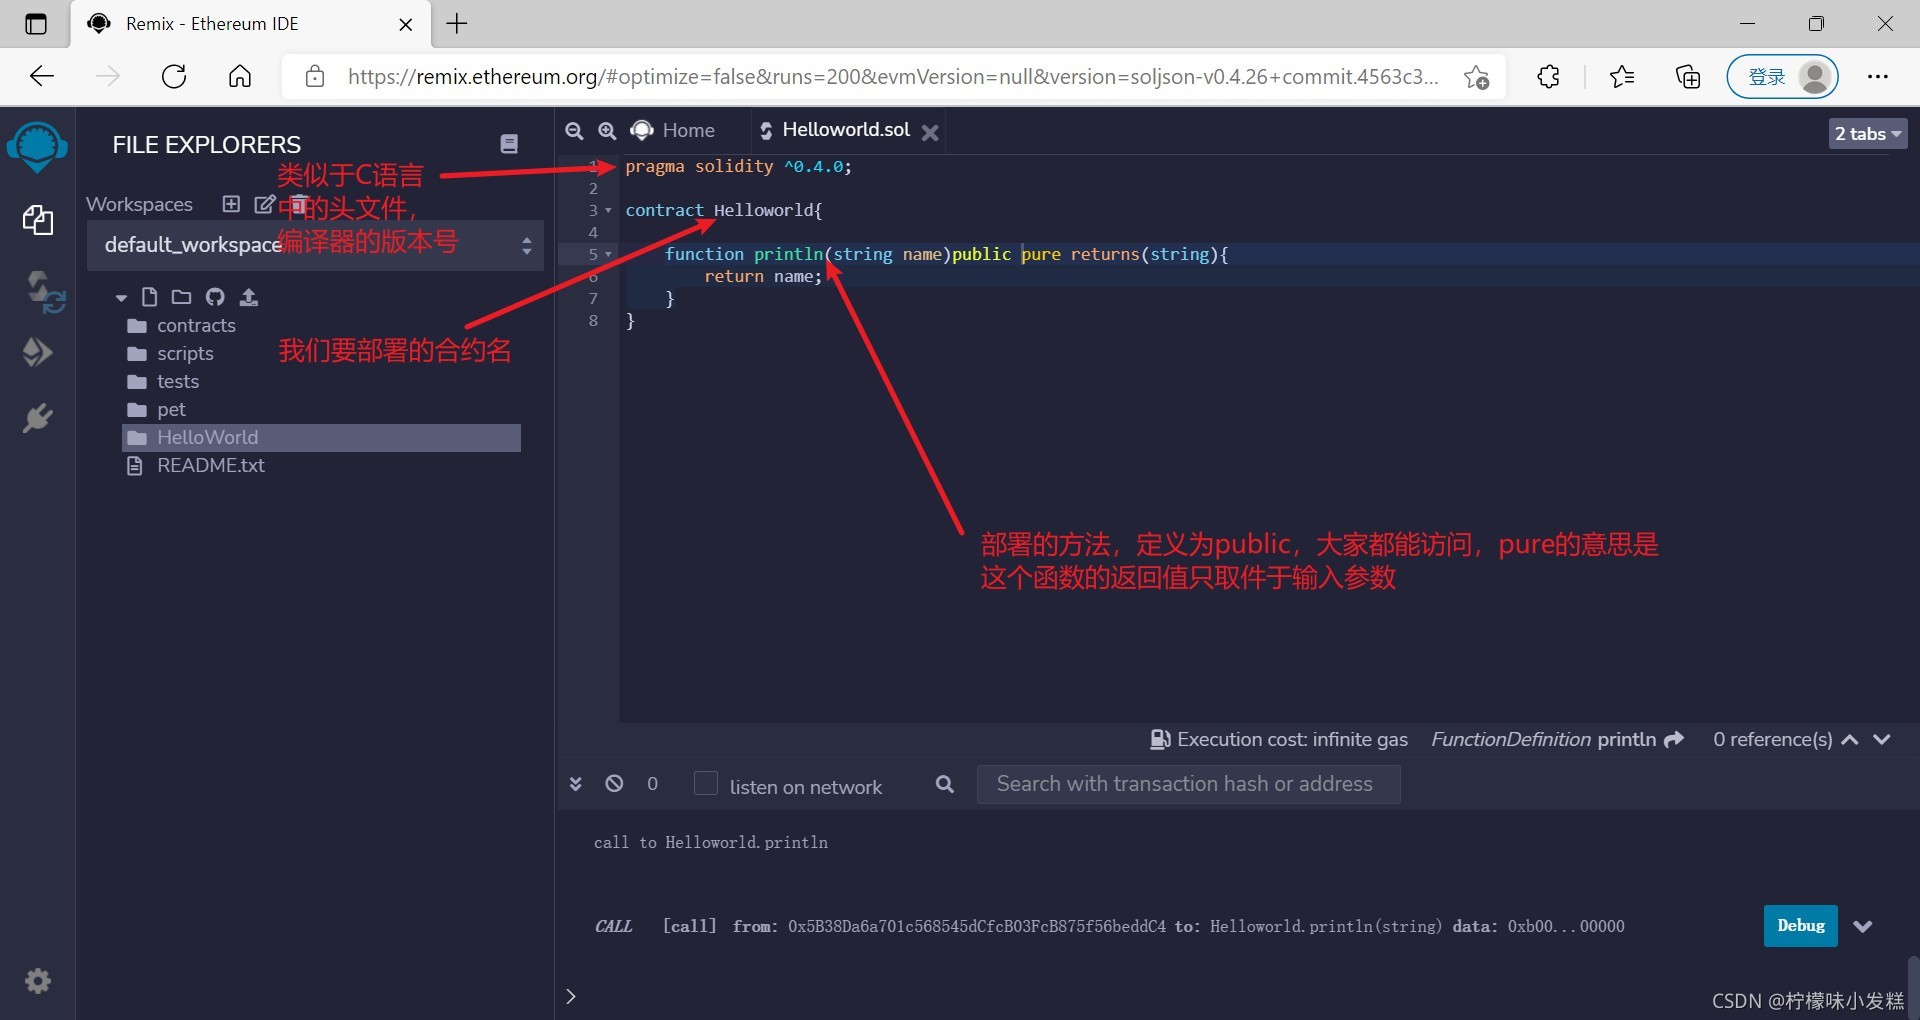This screenshot has height=1020, width=1920.
Task: Fold the println function block
Action: point(608,254)
